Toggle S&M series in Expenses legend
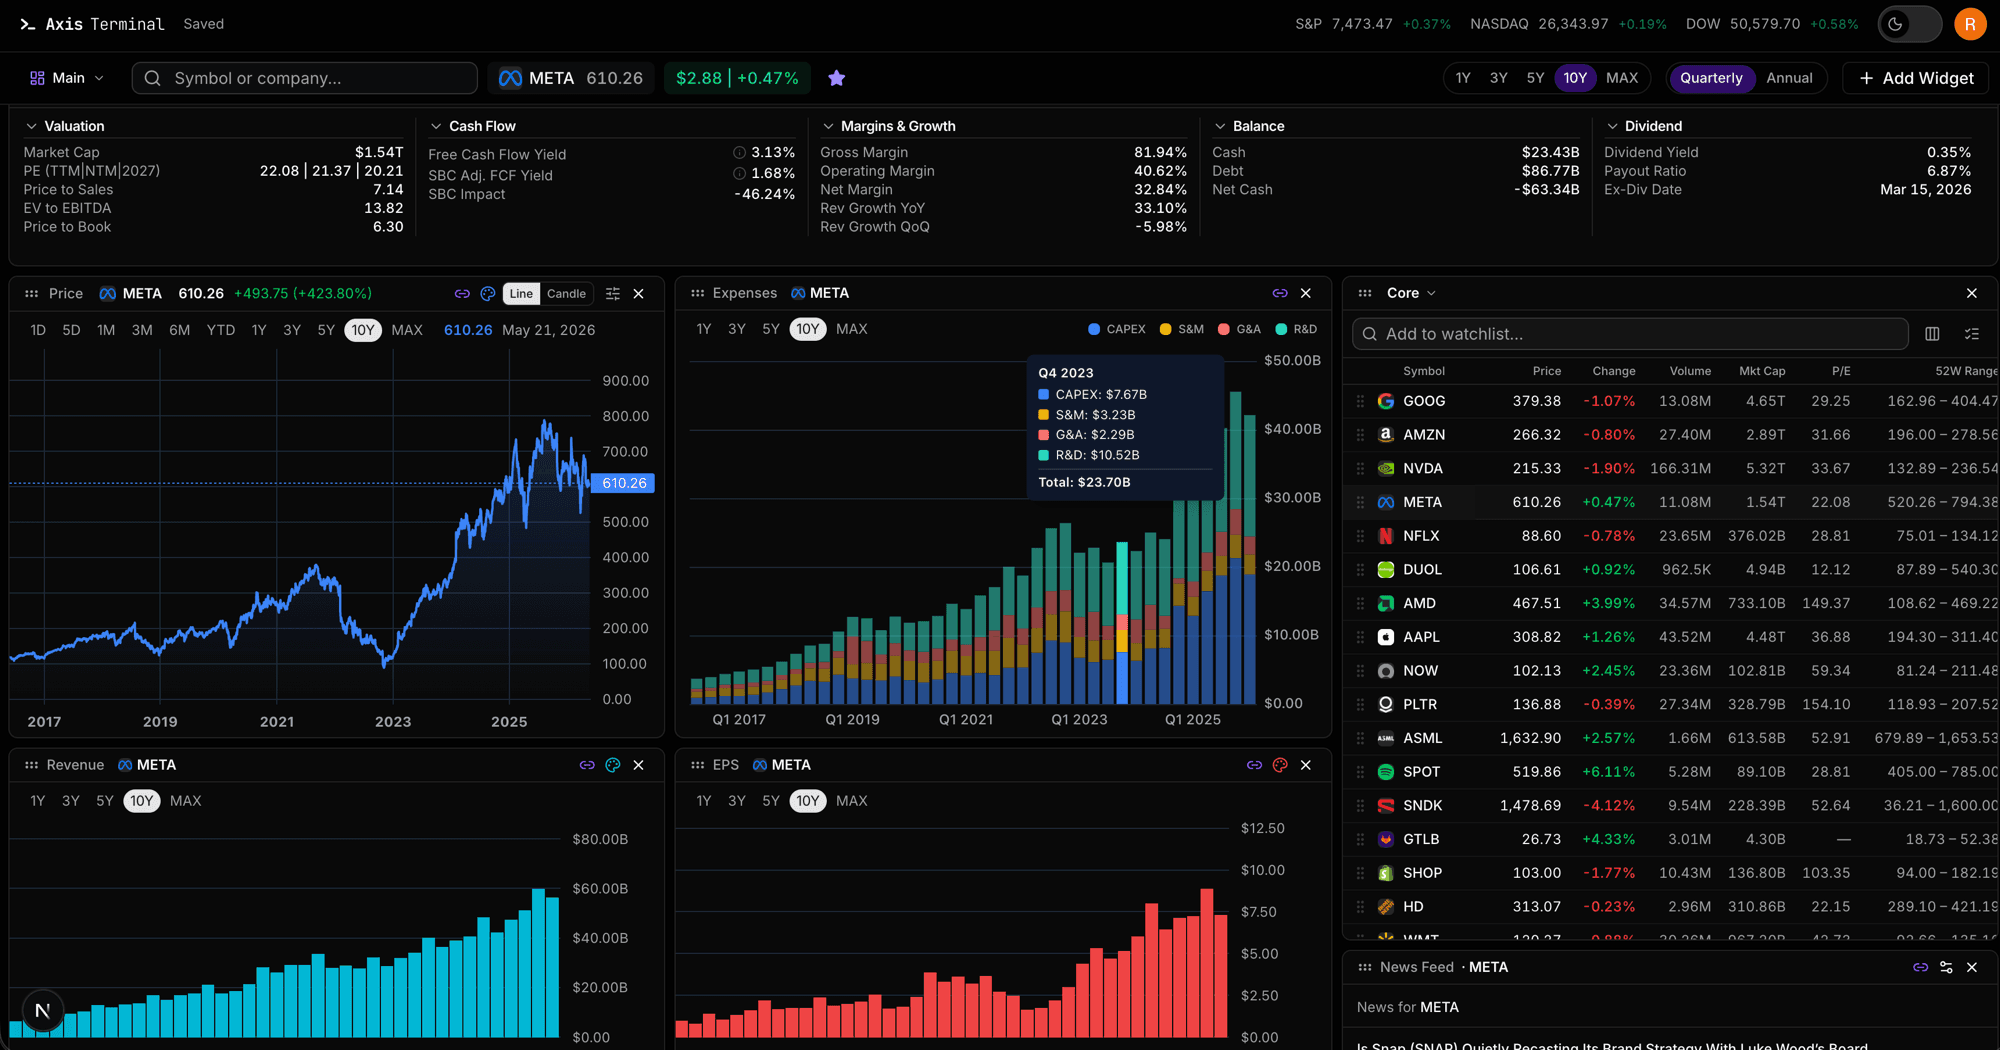 pos(1181,329)
